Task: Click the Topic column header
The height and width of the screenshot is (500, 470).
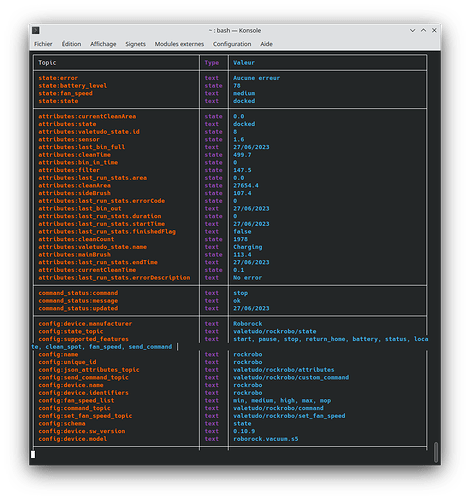Action: tap(47, 63)
